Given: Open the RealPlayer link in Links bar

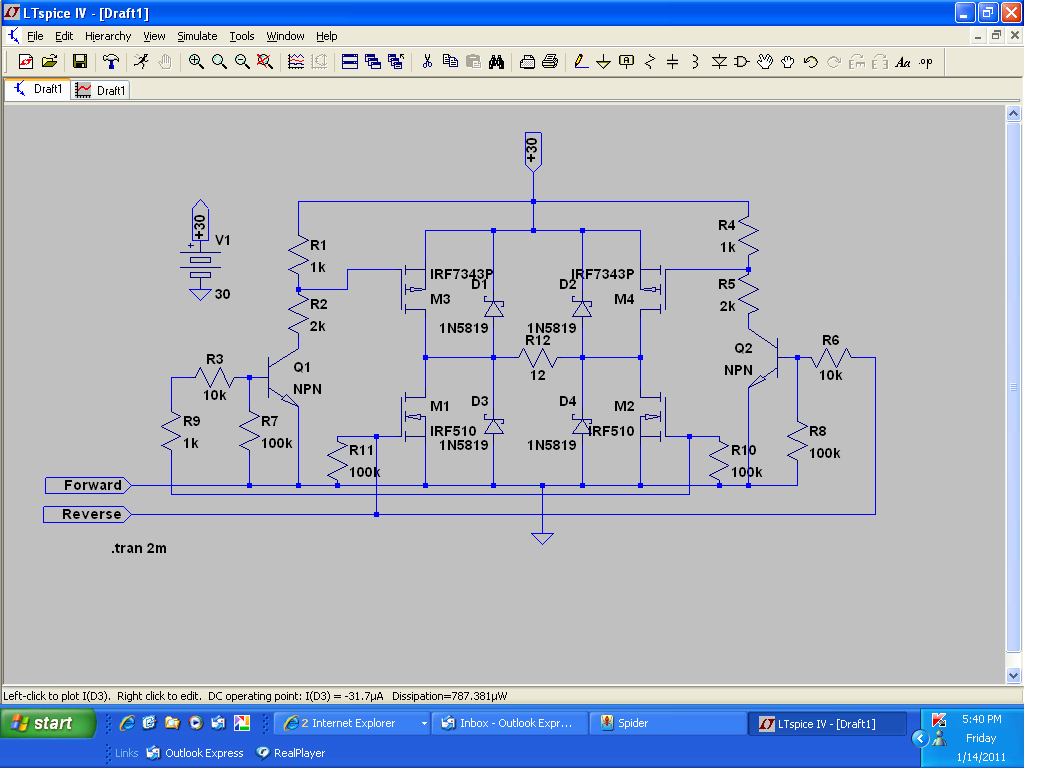Looking at the screenshot, I should click(x=291, y=753).
